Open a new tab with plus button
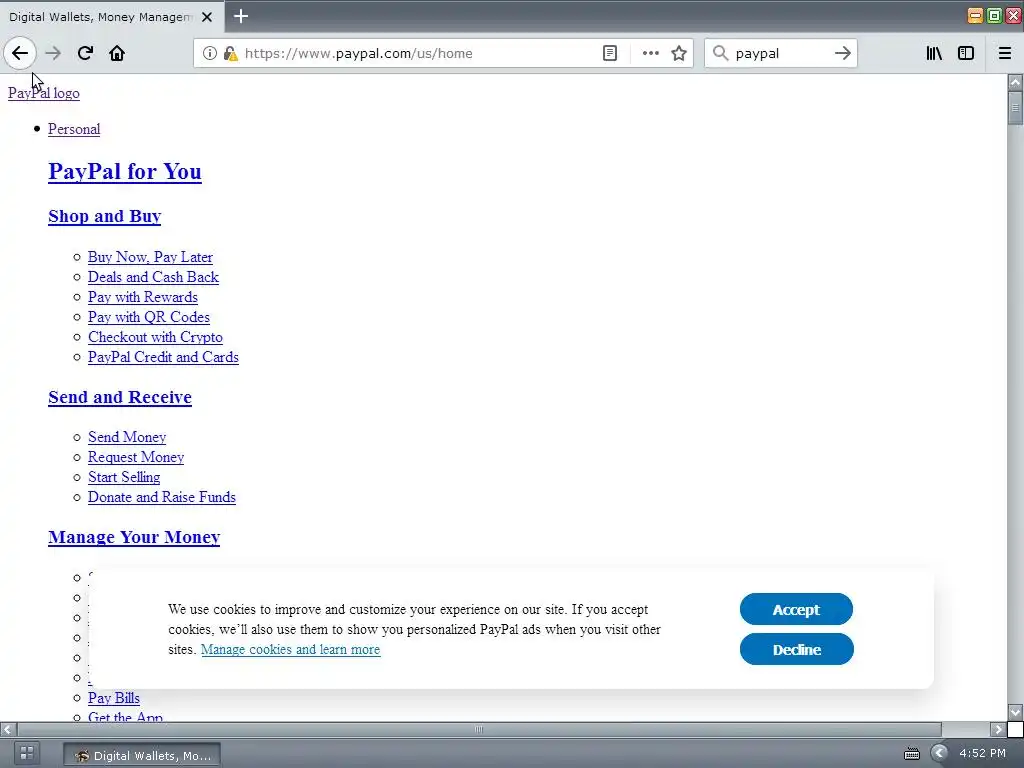This screenshot has width=1024, height=768. click(241, 16)
